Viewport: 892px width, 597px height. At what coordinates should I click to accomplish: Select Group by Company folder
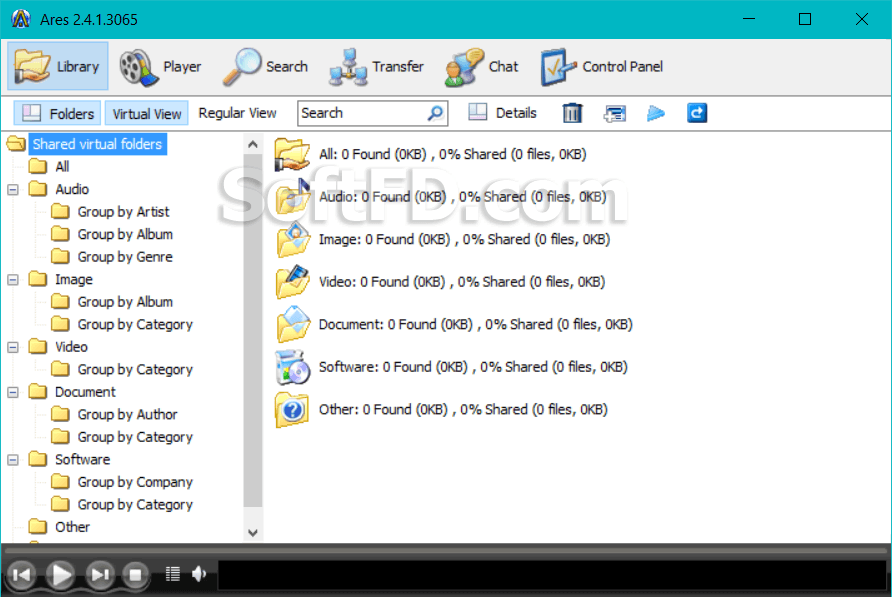135,482
